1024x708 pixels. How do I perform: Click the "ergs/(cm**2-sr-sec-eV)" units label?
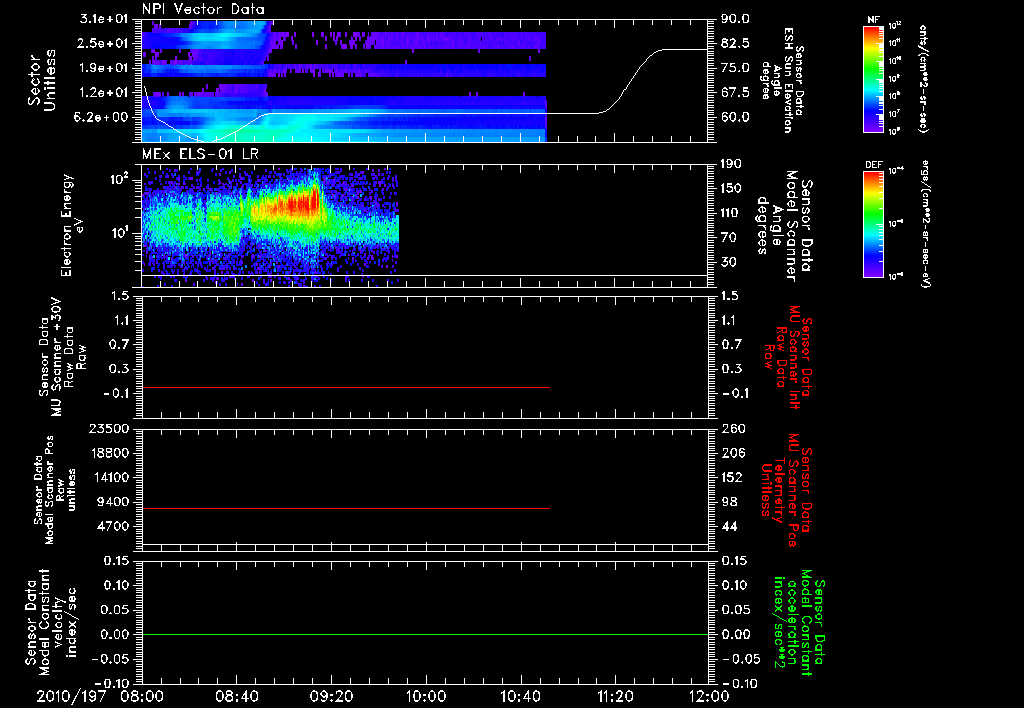coord(925,224)
